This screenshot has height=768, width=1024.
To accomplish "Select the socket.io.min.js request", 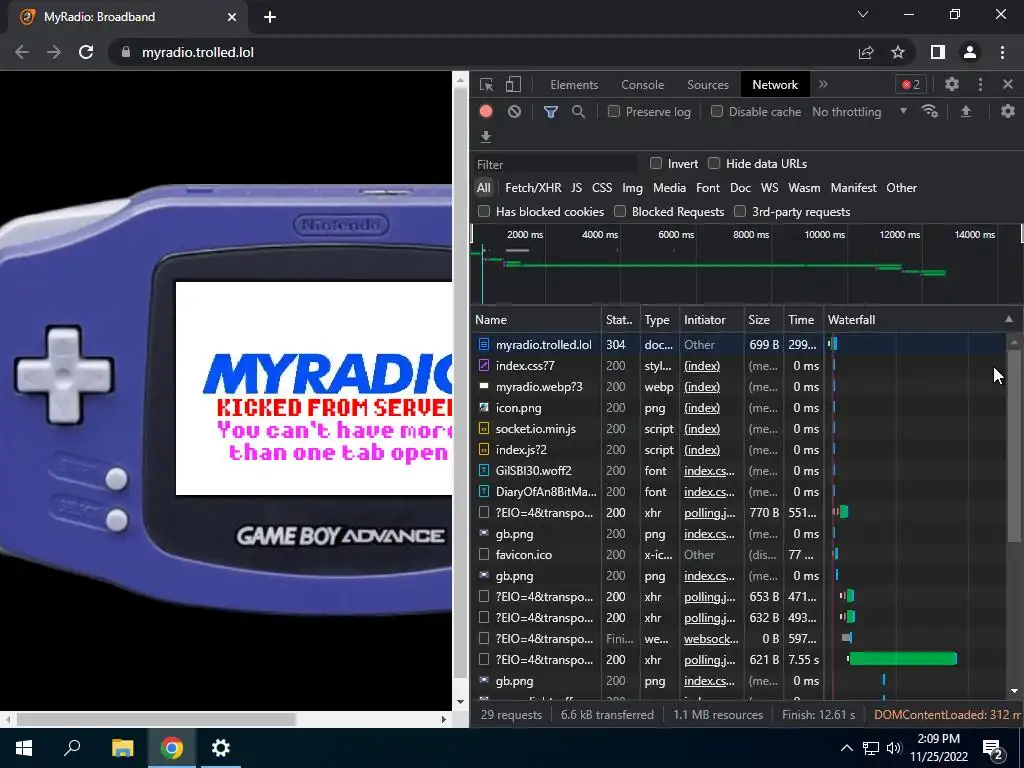I will coord(739,428).
